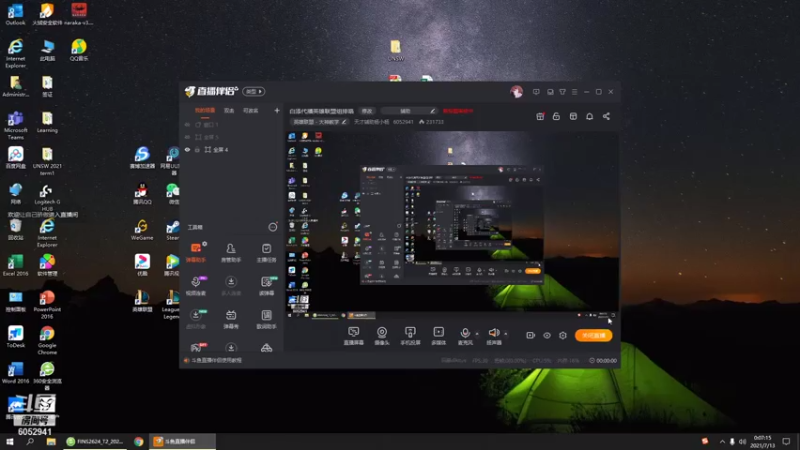This screenshot has height=450, width=800.
Task: Open the mode switch pill beside the logo
Action: [x=254, y=91]
